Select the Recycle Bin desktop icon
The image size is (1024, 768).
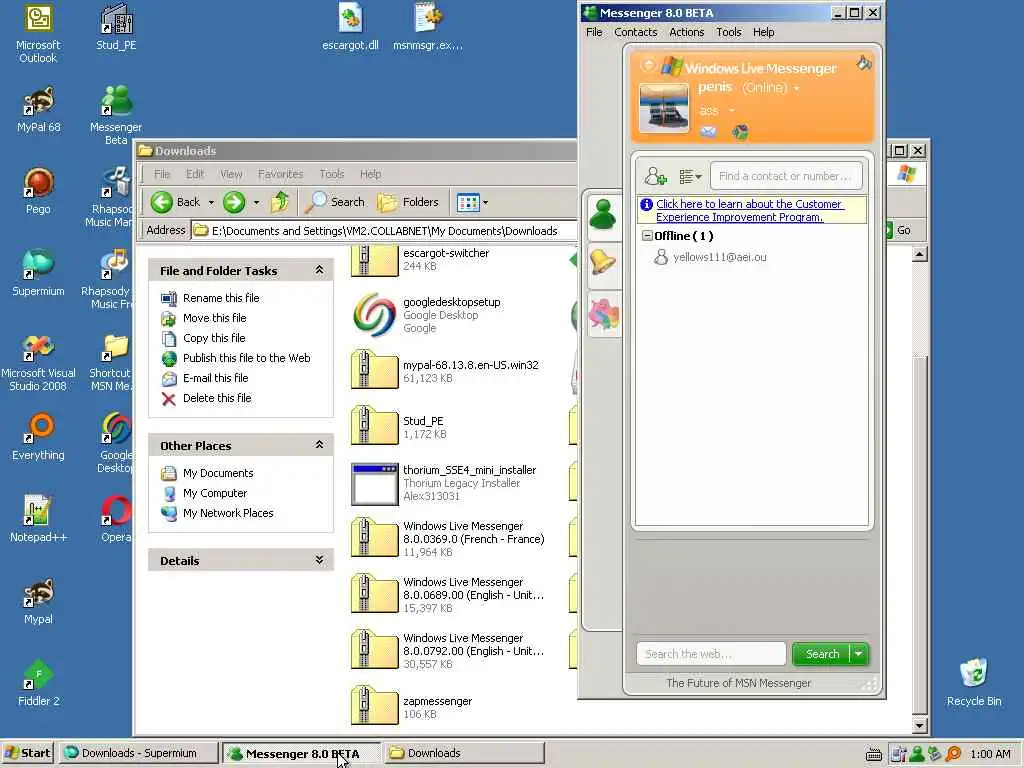[x=974, y=683]
